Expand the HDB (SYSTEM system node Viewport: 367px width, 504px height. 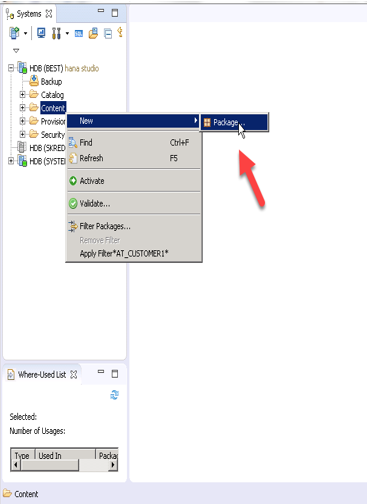(x=11, y=161)
